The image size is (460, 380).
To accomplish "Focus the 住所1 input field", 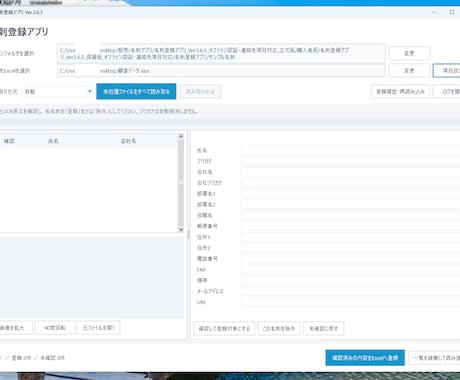I will coord(351,237).
